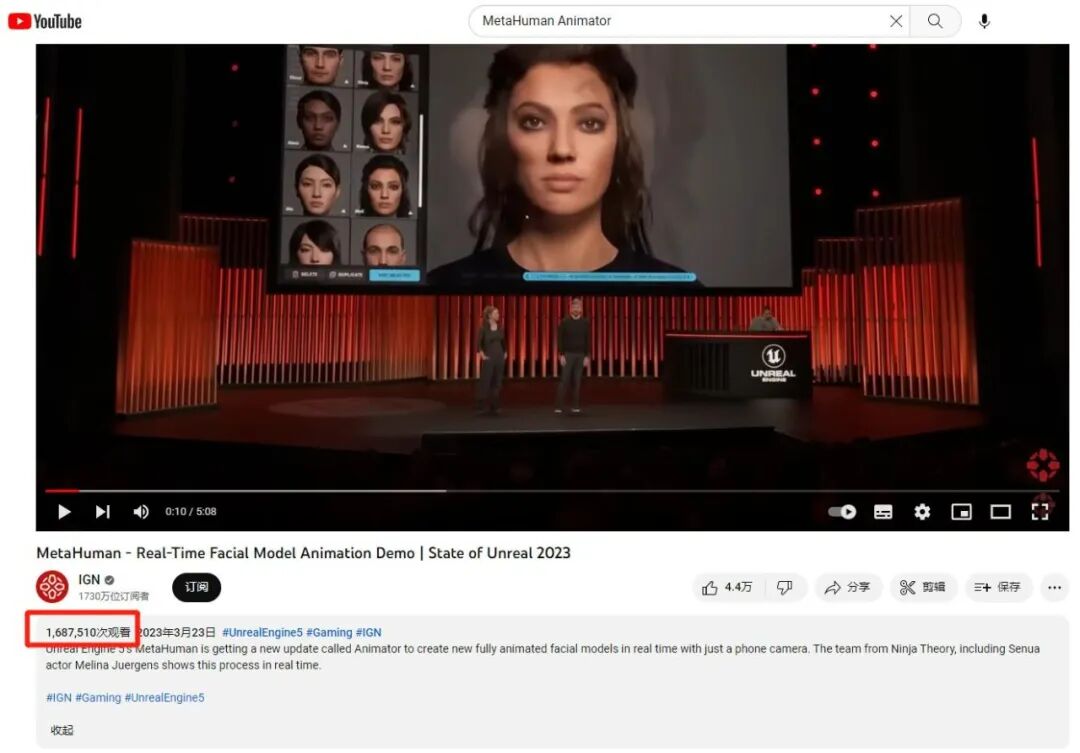
Task: Click the 1,687,510次观看 view count
Action: (88, 632)
